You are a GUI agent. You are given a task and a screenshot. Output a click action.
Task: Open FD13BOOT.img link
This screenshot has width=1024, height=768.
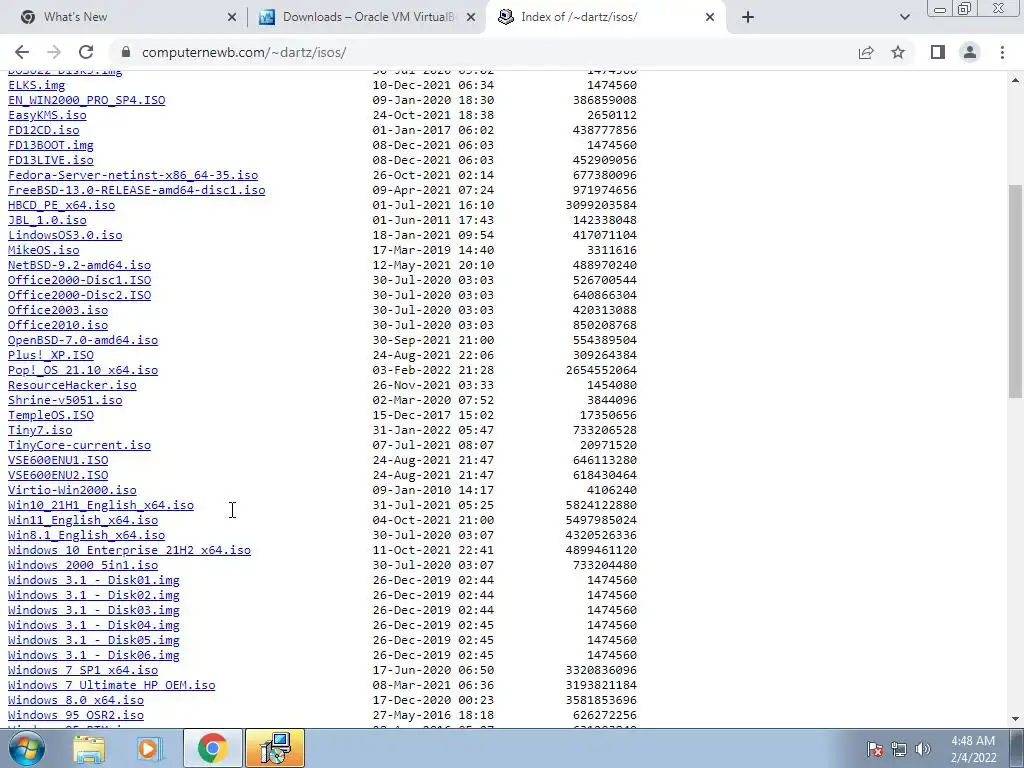click(x=51, y=145)
